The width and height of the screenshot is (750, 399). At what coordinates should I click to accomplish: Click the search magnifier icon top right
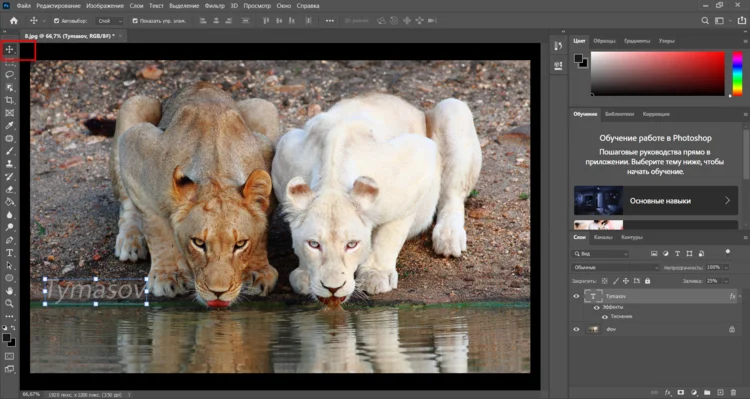(705, 21)
